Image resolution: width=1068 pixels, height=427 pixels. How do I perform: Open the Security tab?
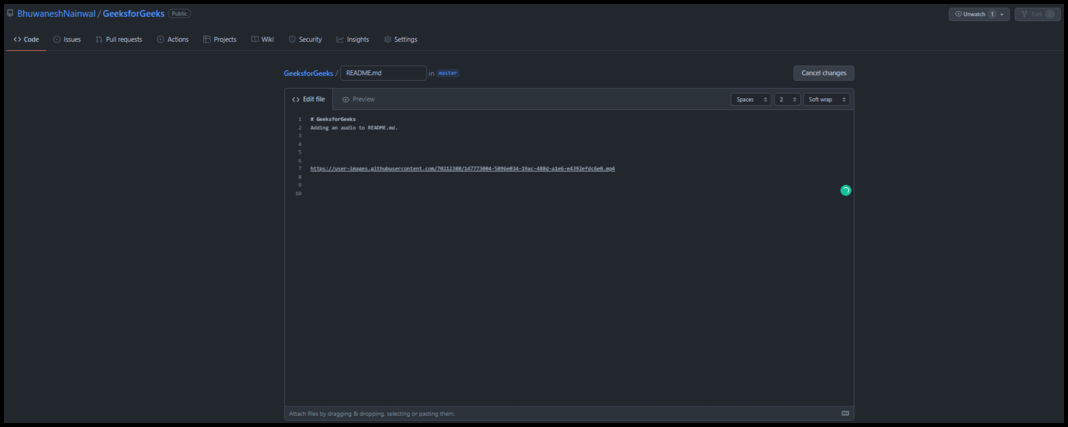[305, 40]
